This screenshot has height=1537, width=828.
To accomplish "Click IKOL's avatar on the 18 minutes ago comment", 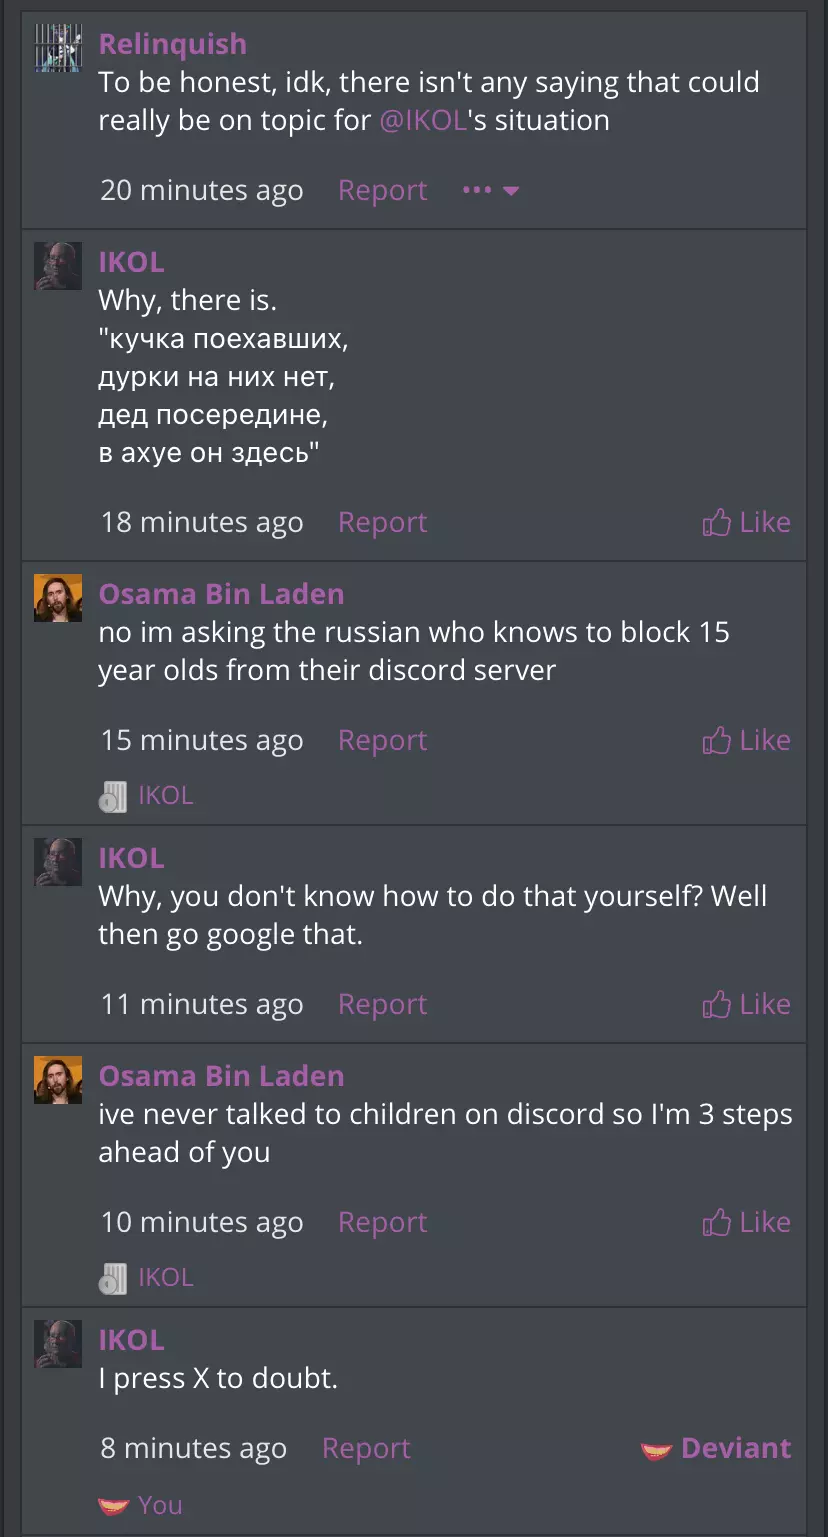I will (58, 265).
